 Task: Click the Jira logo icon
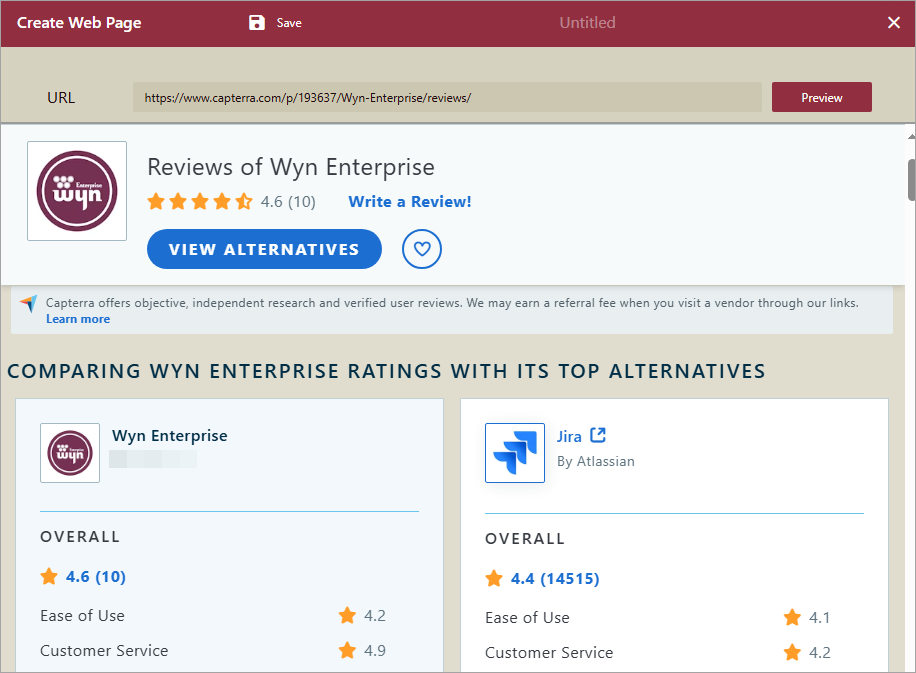515,453
